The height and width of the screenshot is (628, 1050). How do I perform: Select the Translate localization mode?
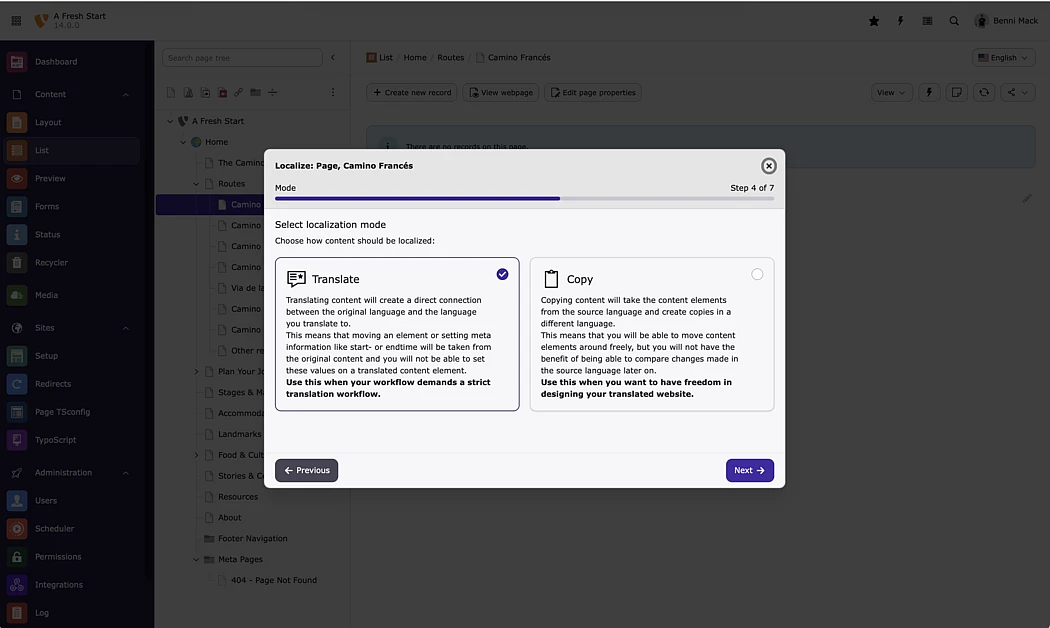pyautogui.click(x=397, y=334)
